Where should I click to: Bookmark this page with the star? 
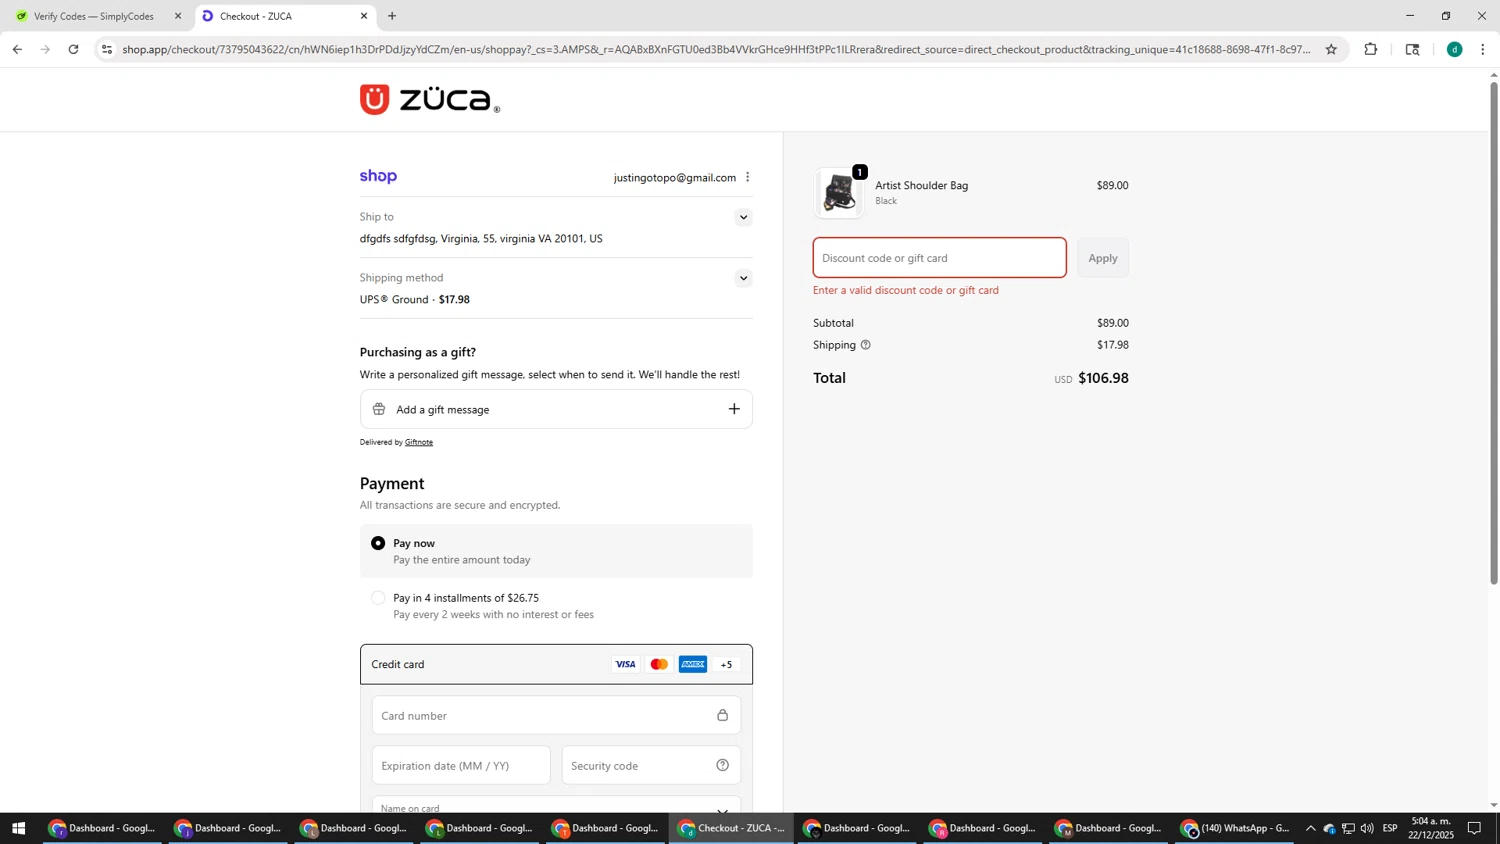tap(1331, 49)
